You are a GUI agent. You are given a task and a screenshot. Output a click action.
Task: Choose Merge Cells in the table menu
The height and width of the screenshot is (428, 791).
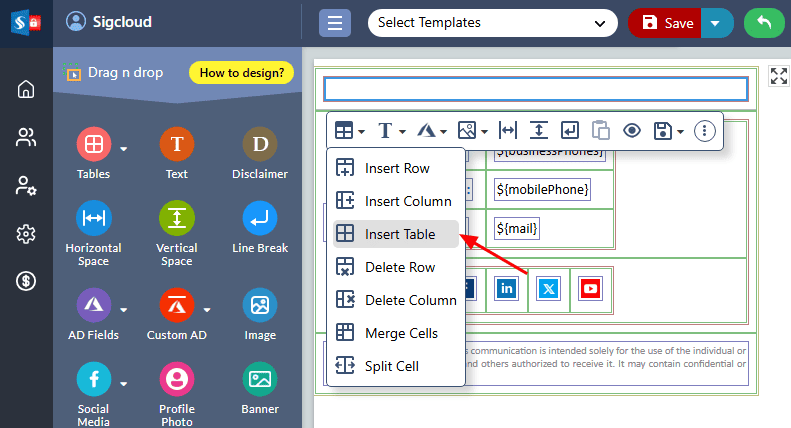pos(400,333)
